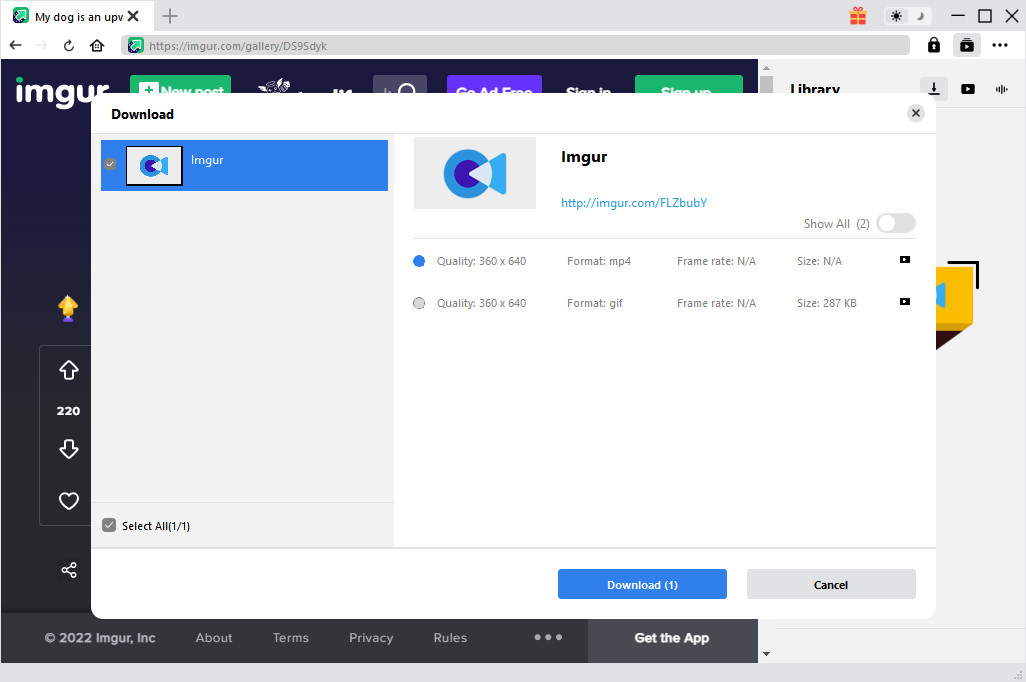Switch to the 'My dog is an upv' tab
The height and width of the screenshot is (682, 1026).
(75, 16)
